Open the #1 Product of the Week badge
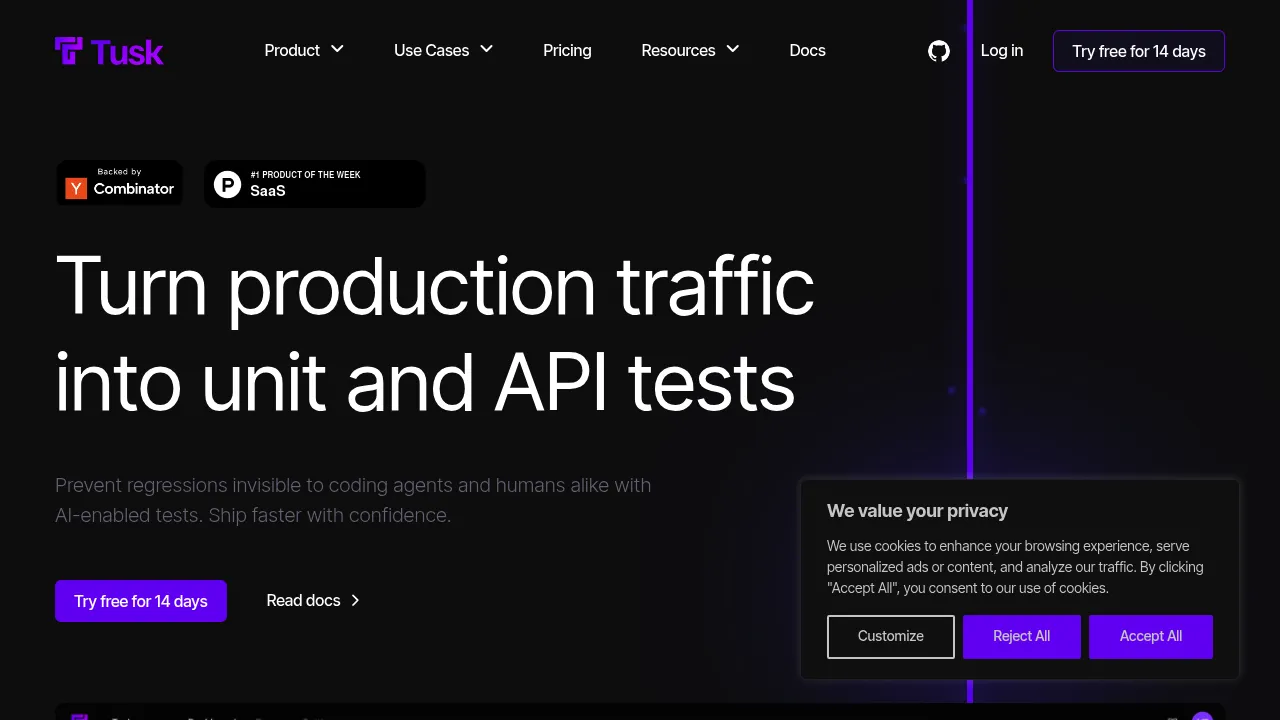Viewport: 1280px width, 720px height. pyautogui.click(x=315, y=184)
